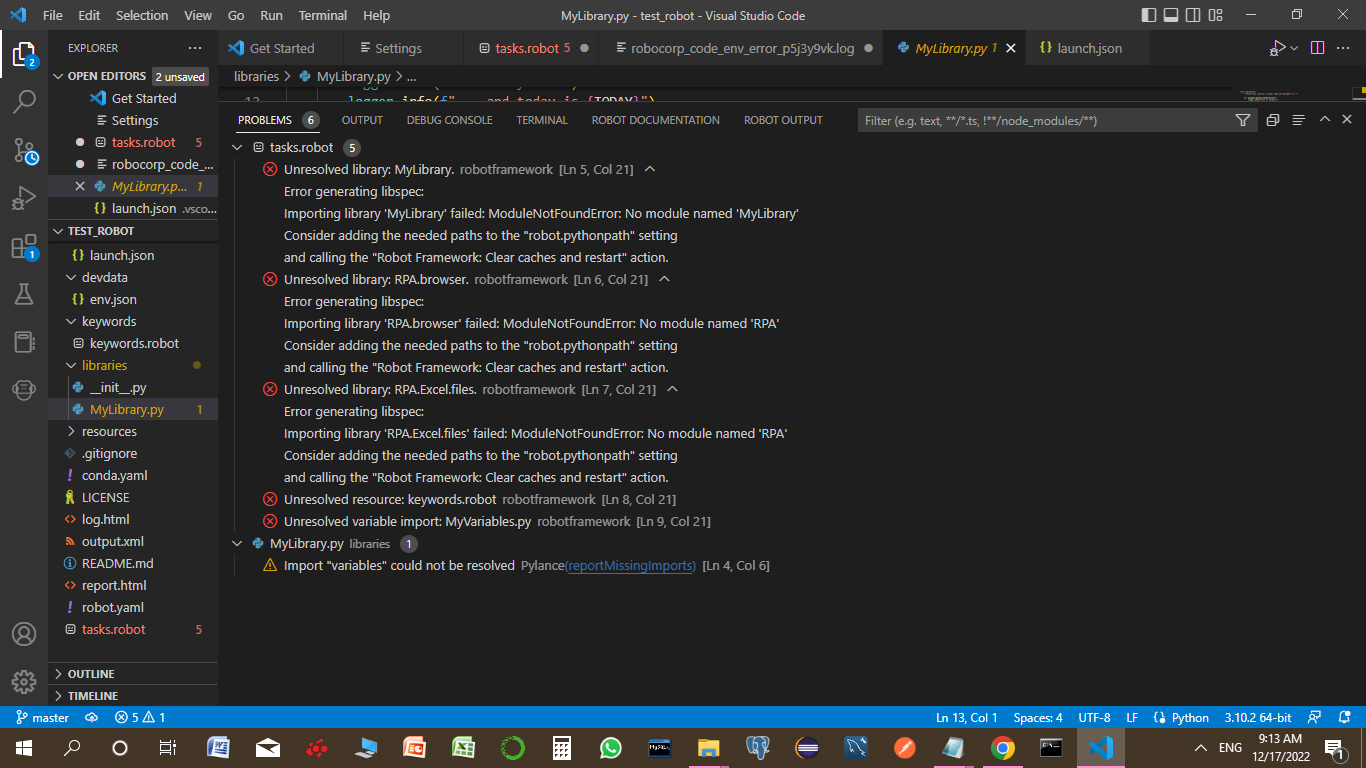Open WhatsApp from the taskbar
The image size is (1366, 768).
(610, 747)
